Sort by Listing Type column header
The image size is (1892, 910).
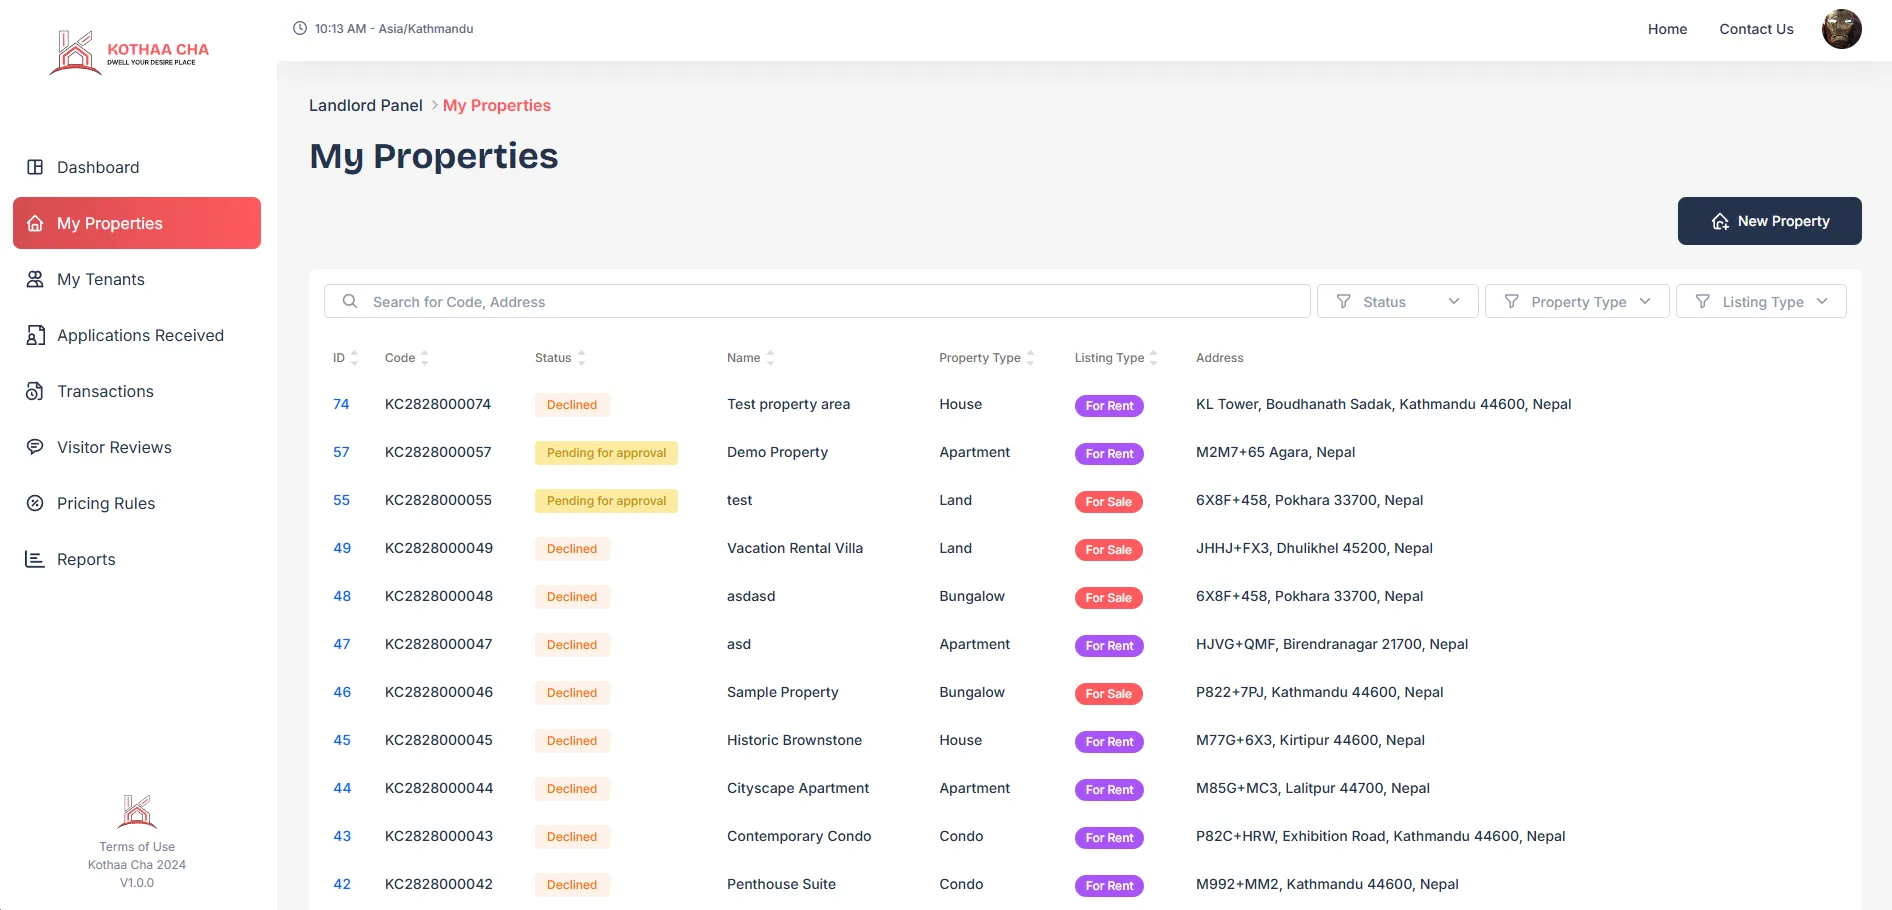click(1116, 358)
